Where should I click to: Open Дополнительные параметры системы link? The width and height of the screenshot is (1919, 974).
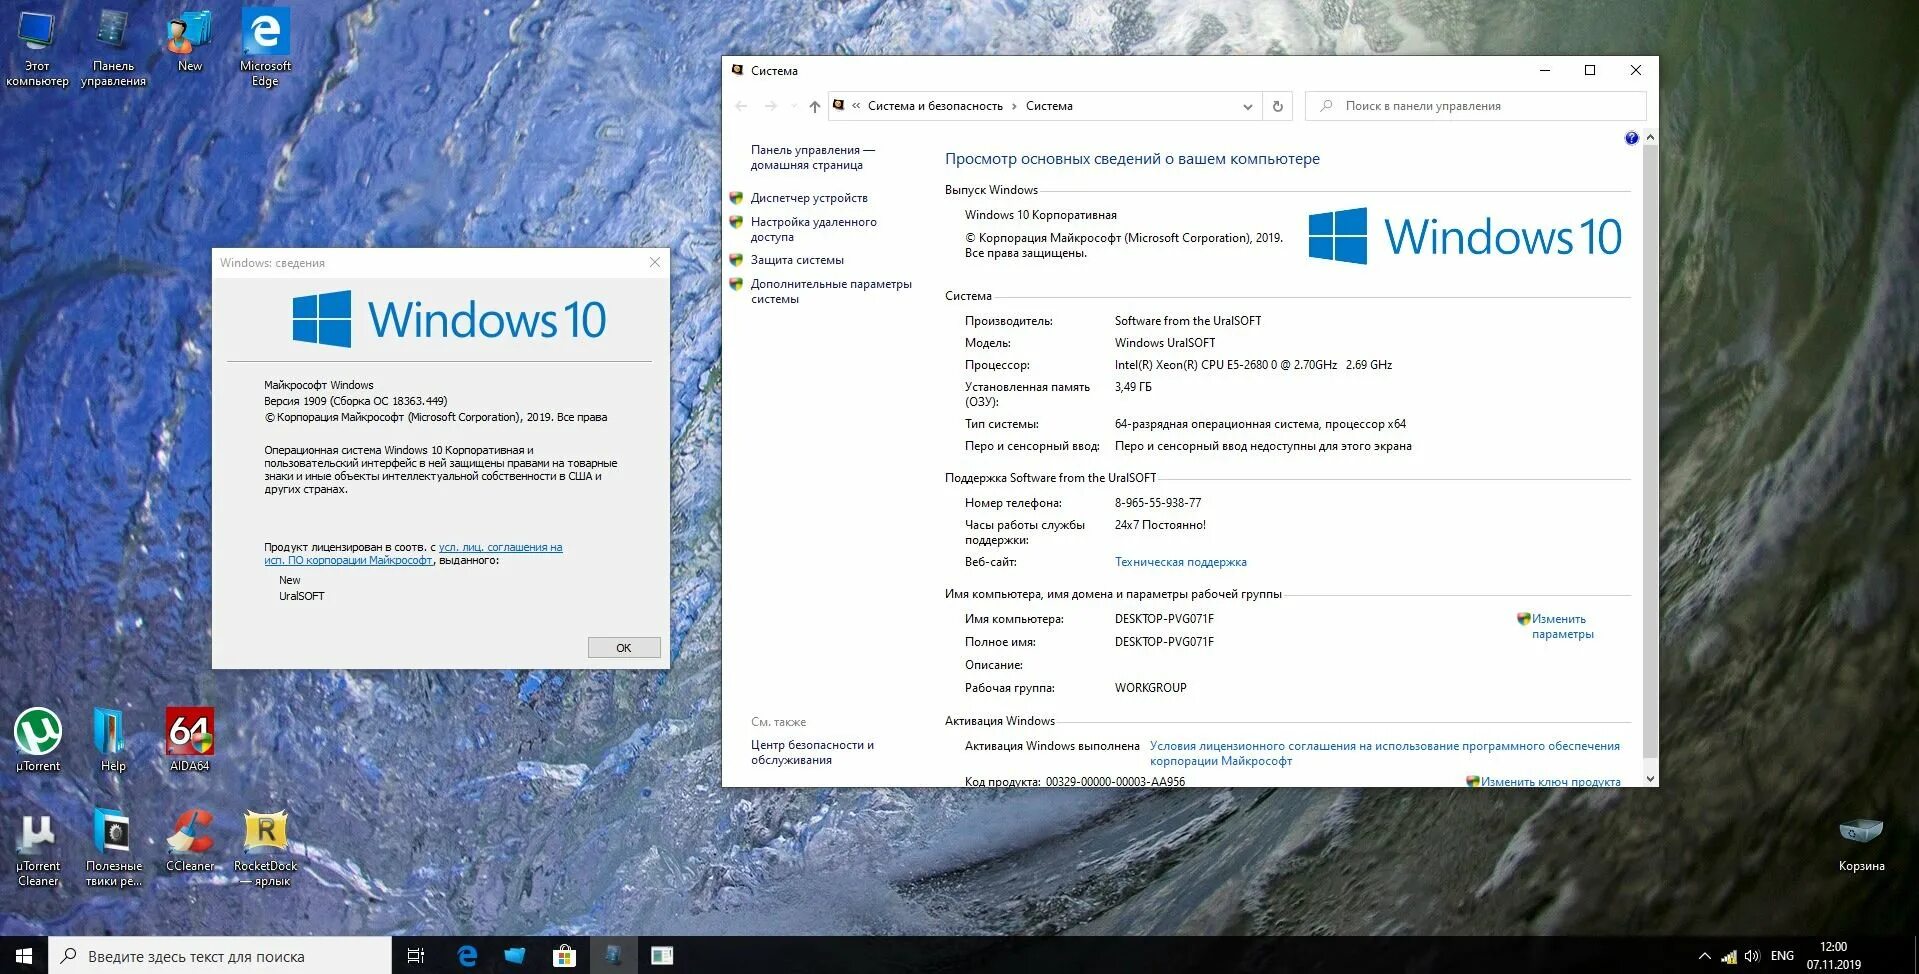coord(831,292)
